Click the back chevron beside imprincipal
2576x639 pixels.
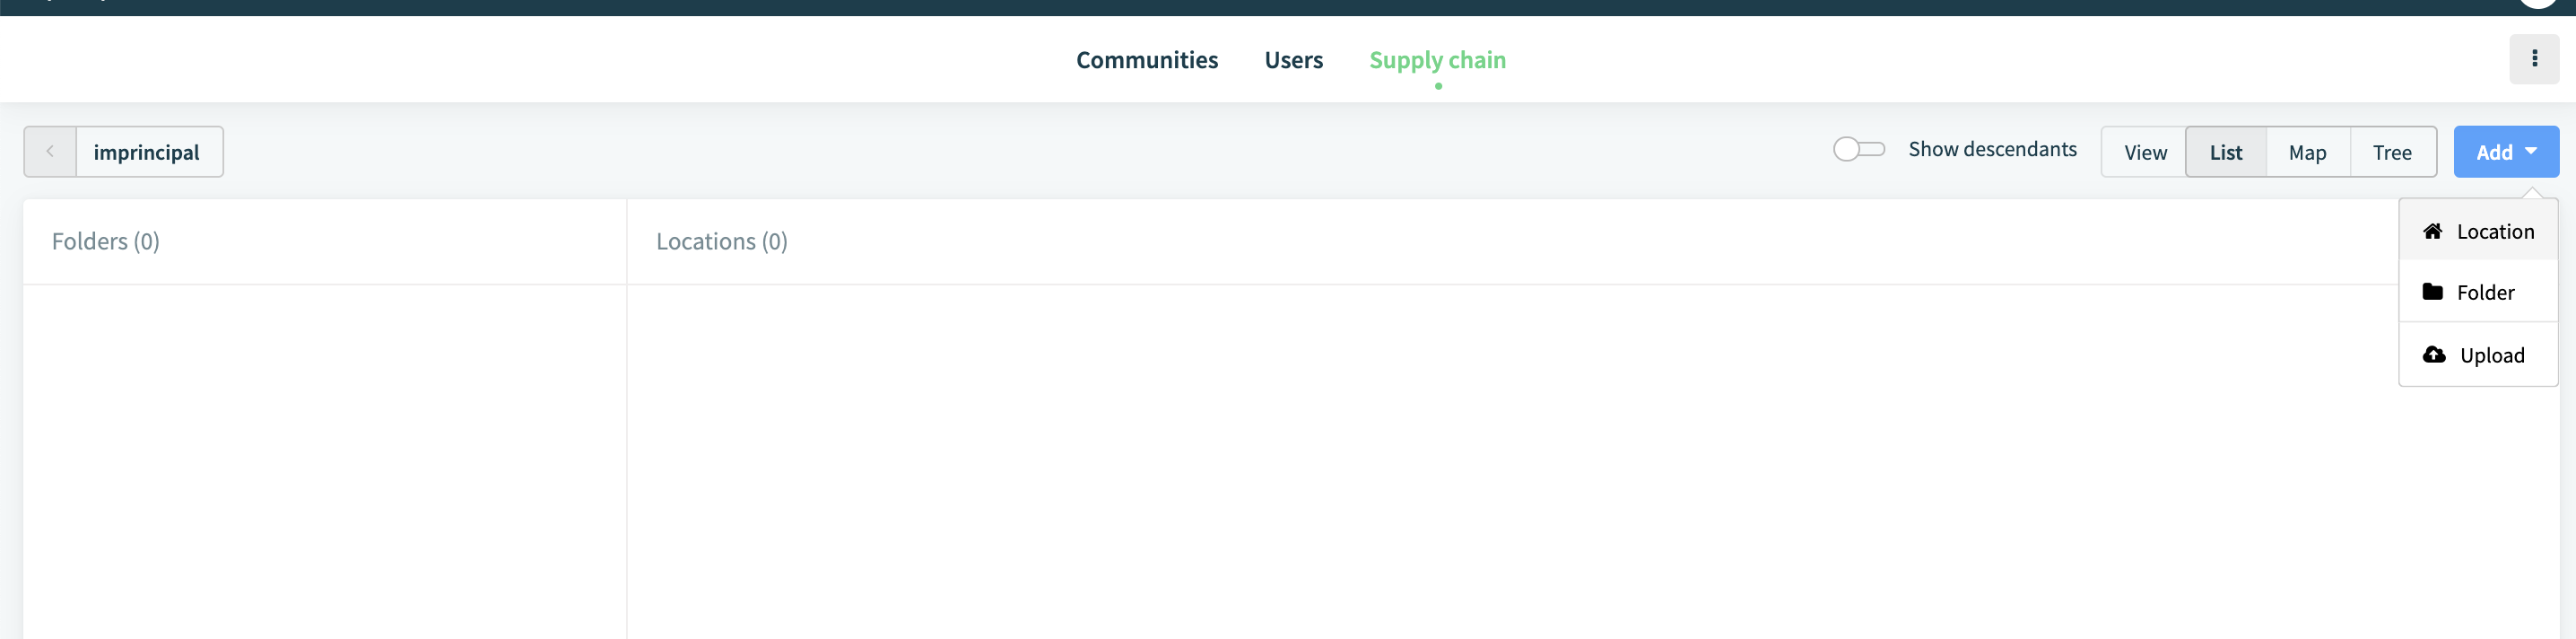pos(50,152)
